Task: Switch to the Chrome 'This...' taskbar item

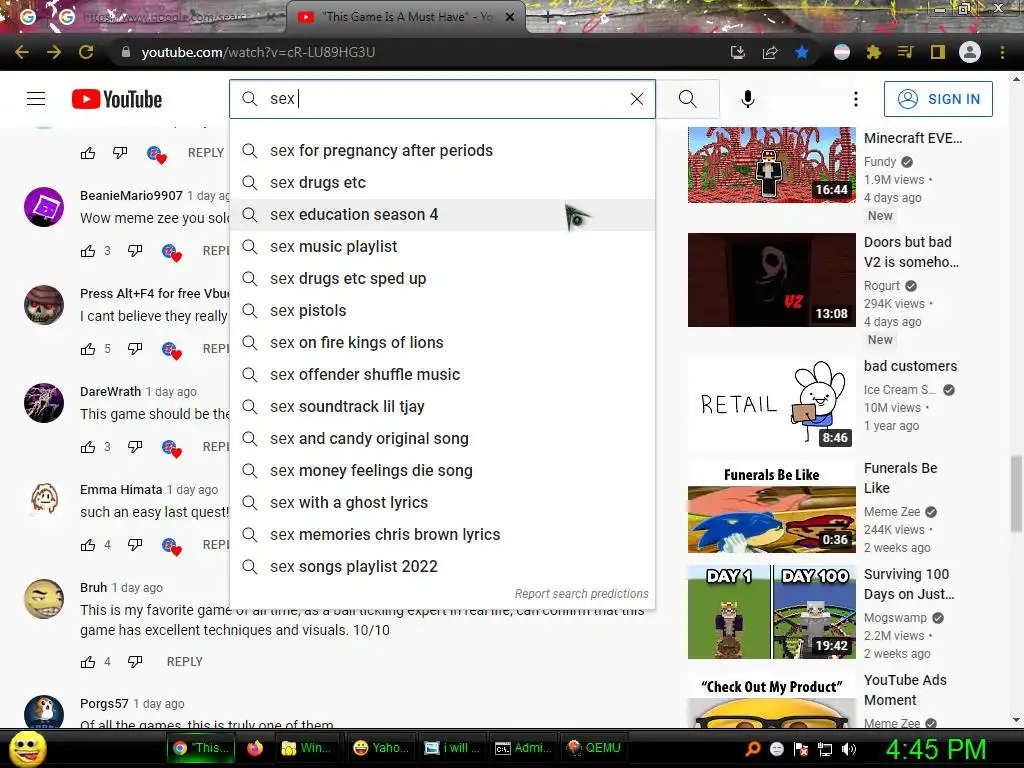Action: pos(201,748)
